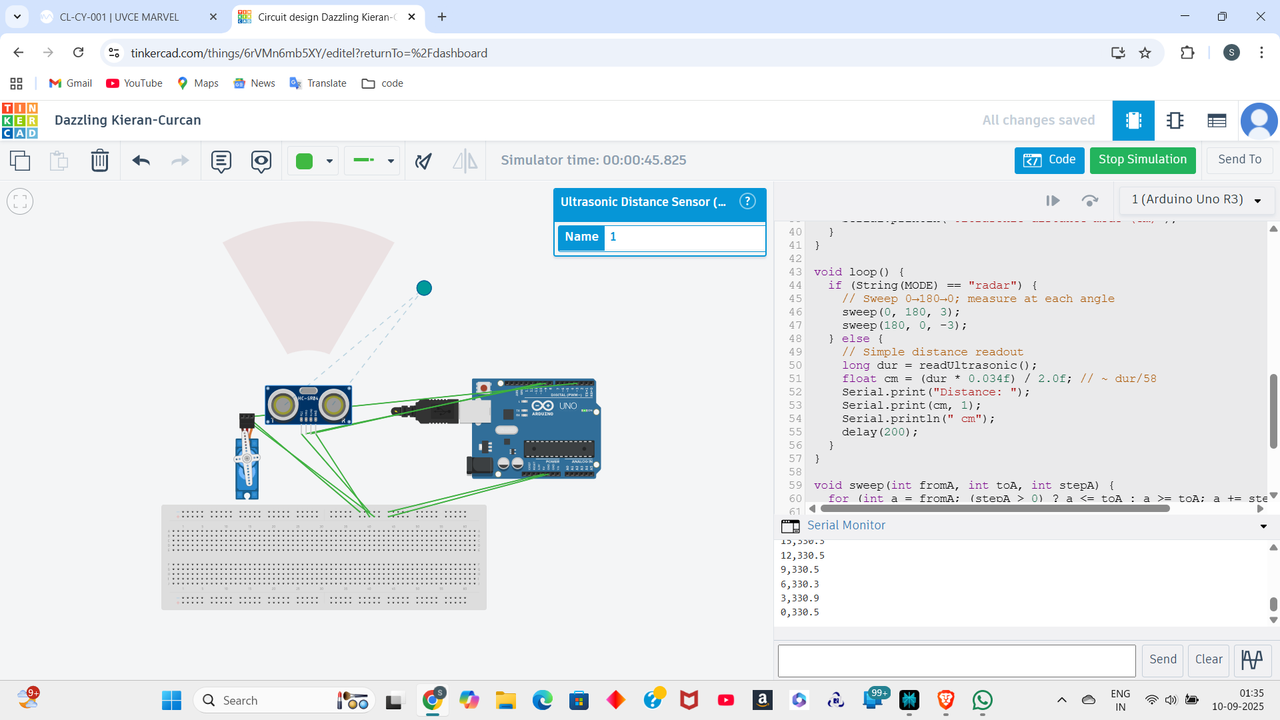Open the News bookmark
Viewport: 1280px width, 720px height.
point(254,83)
